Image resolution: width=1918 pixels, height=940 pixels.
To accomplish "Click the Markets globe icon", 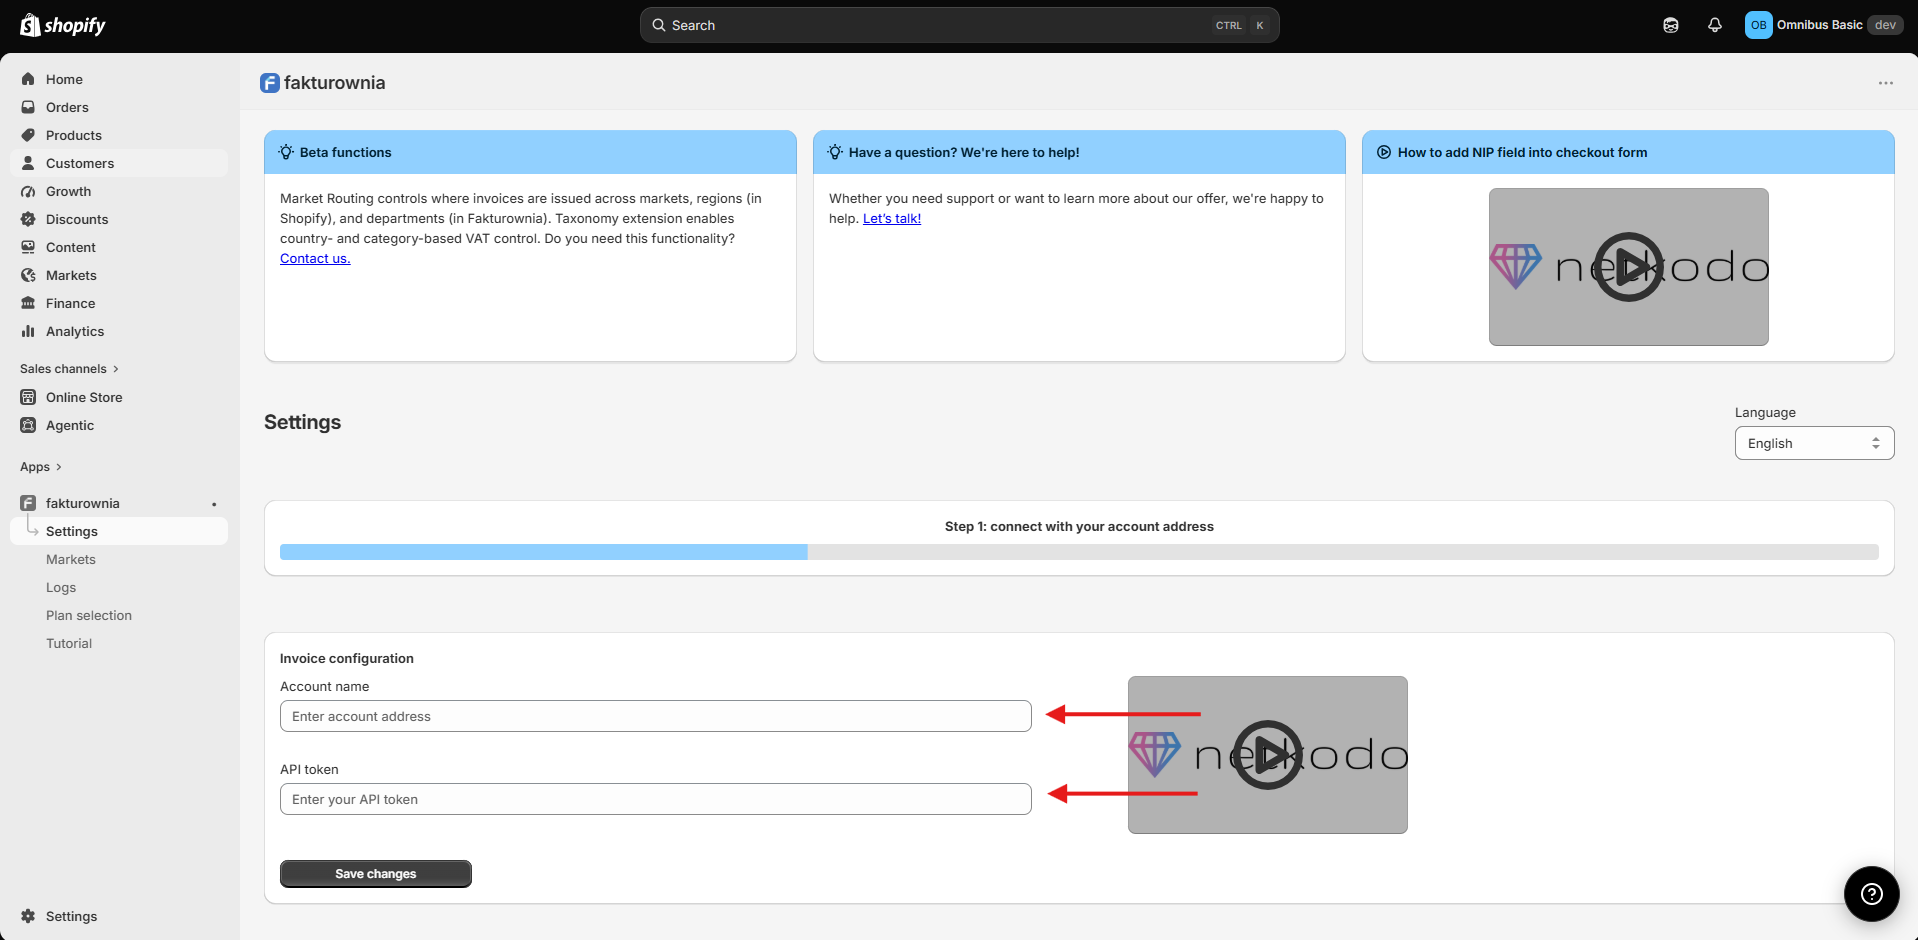I will point(28,275).
